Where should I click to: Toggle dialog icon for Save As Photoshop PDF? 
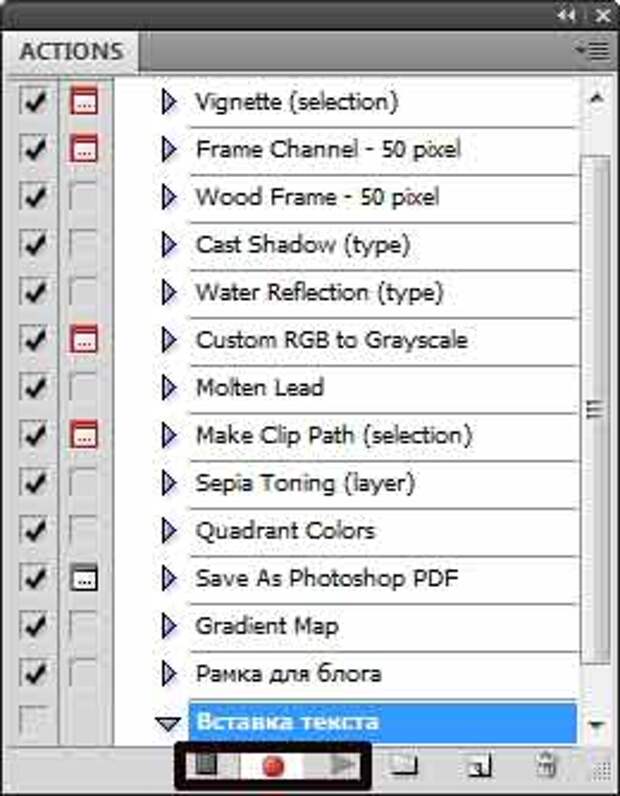coord(84,577)
